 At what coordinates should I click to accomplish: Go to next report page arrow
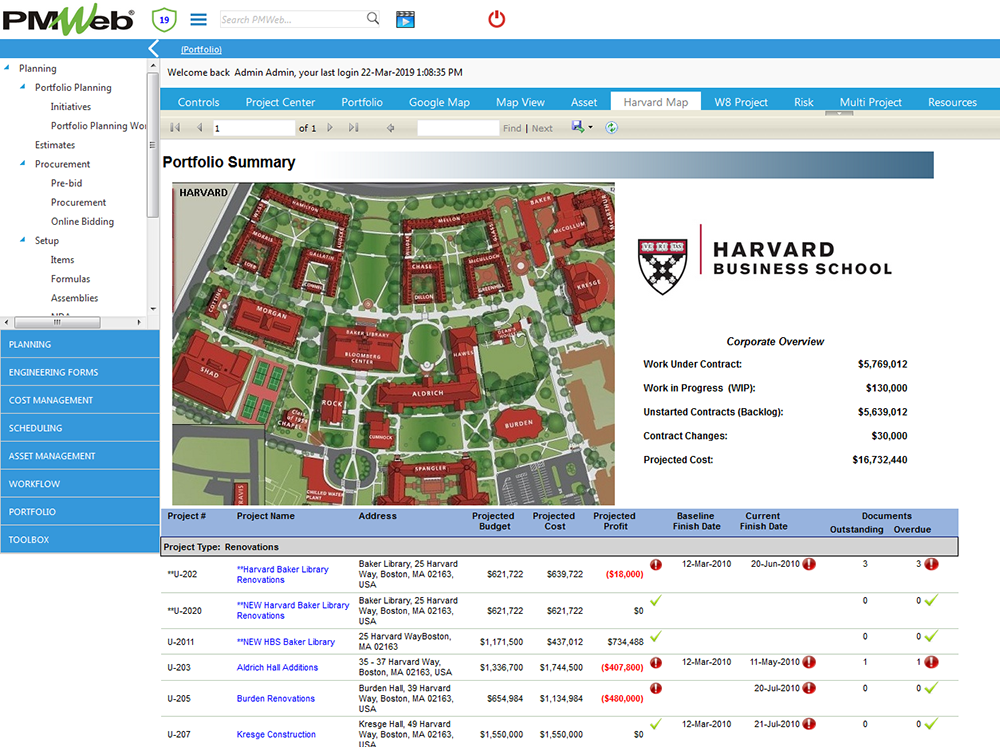pyautogui.click(x=328, y=128)
